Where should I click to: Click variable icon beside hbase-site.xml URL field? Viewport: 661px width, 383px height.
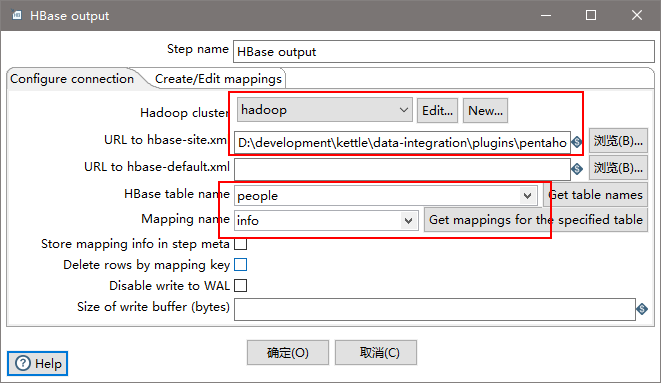[x=577, y=142]
